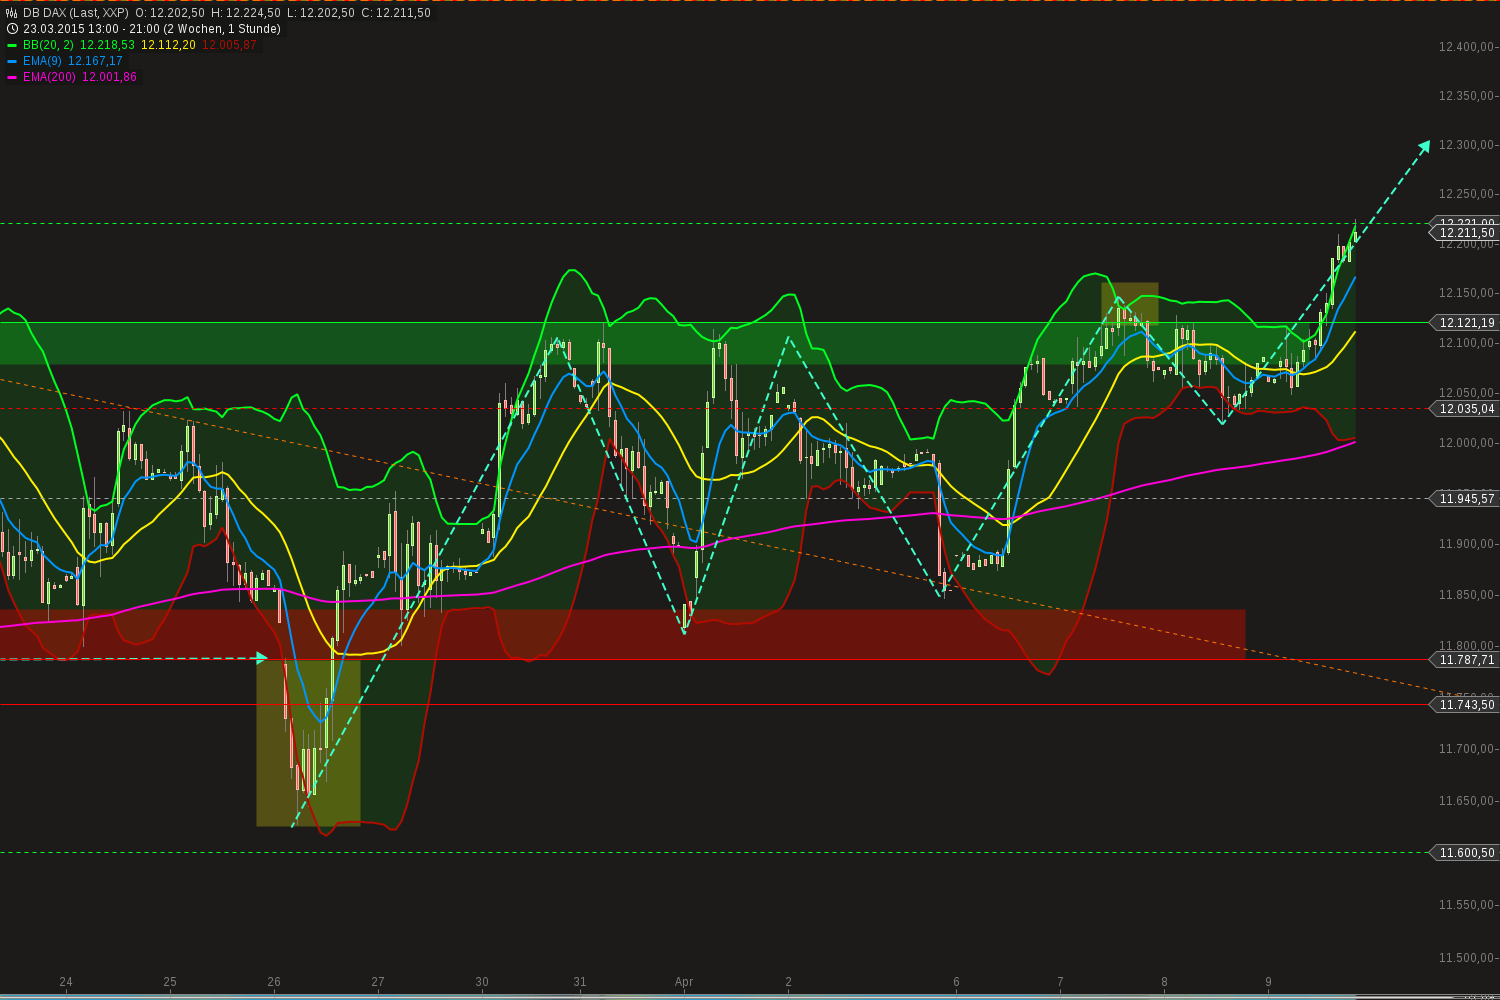1500x1000 pixels.
Task: Click the blue EMA(9) legend color dash
Action: click(12, 61)
